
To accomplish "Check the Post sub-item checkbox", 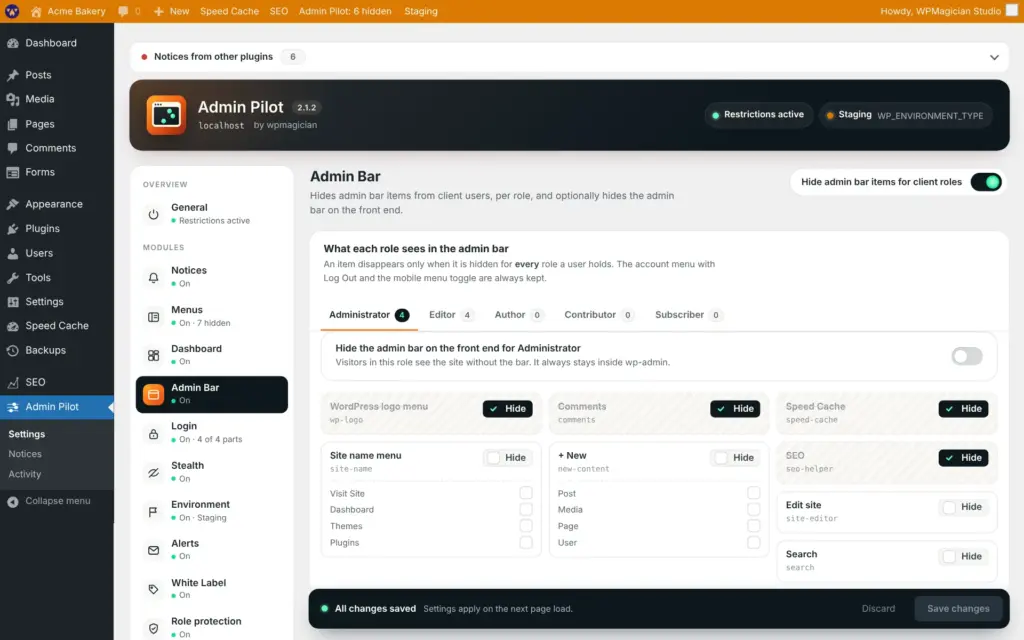I will 754,493.
